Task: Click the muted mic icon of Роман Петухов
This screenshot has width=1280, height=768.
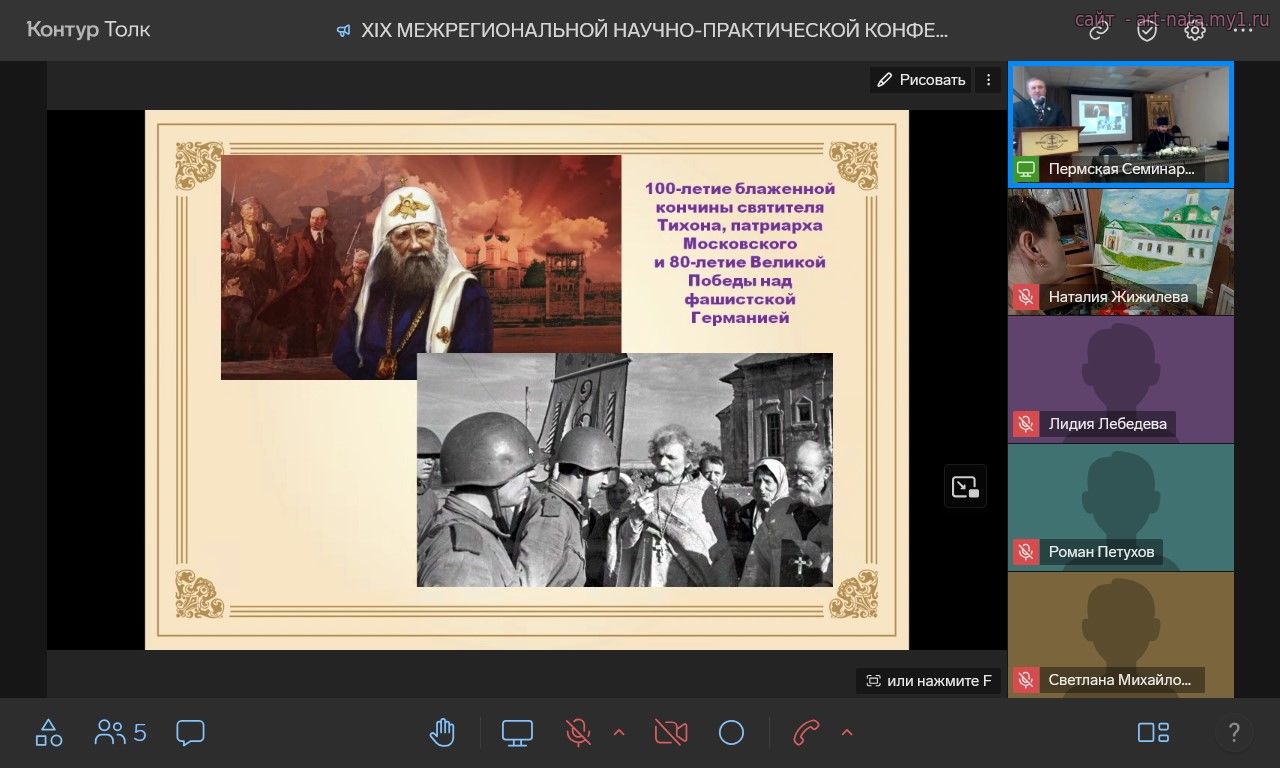Action: (x=1026, y=552)
